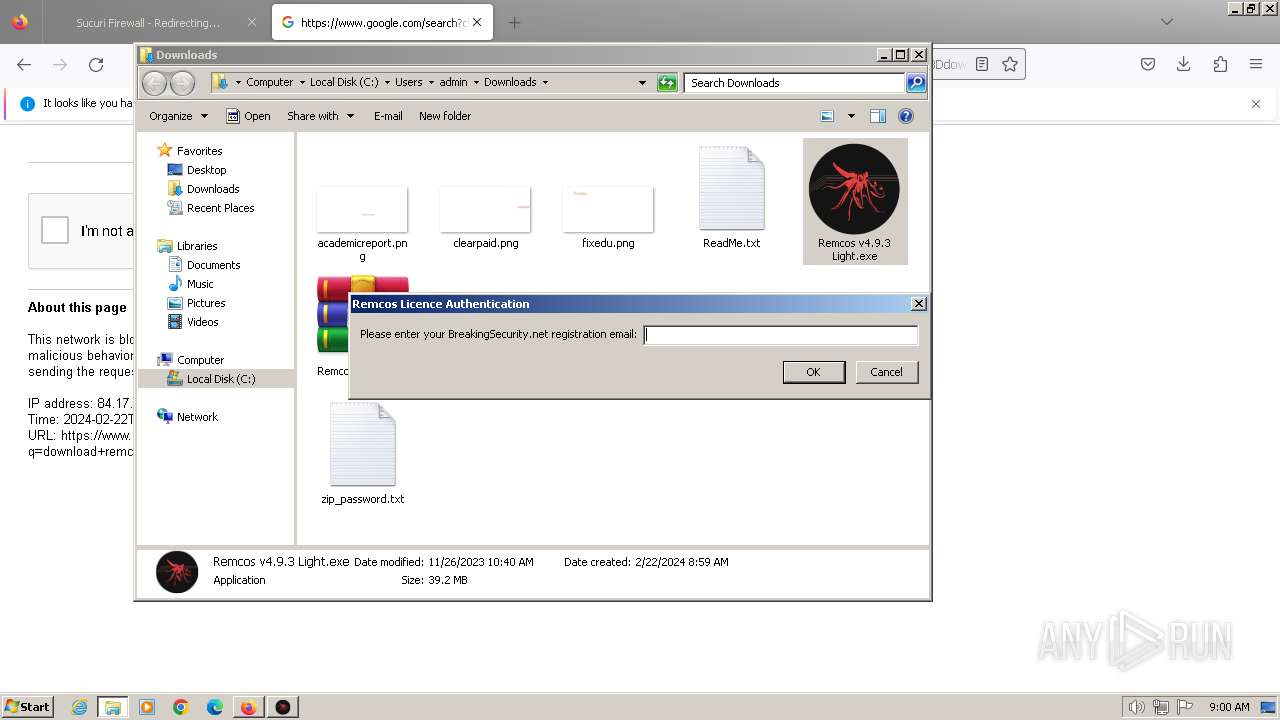The image size is (1280, 720).
Task: Open the list all tabs dropdown
Action: (x=1167, y=22)
